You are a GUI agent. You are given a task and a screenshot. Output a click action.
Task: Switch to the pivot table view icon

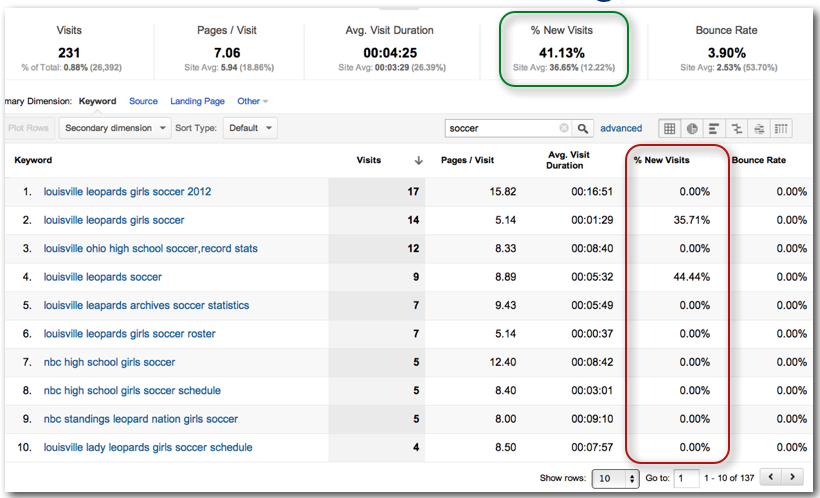[x=781, y=128]
